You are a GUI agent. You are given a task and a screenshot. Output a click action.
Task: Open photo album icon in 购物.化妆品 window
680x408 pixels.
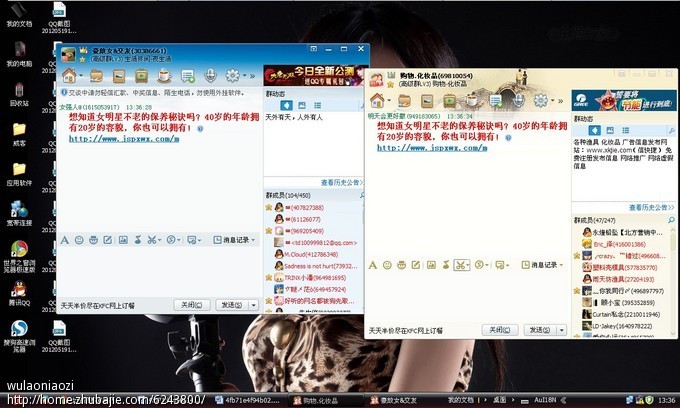pyautogui.click(x=427, y=101)
